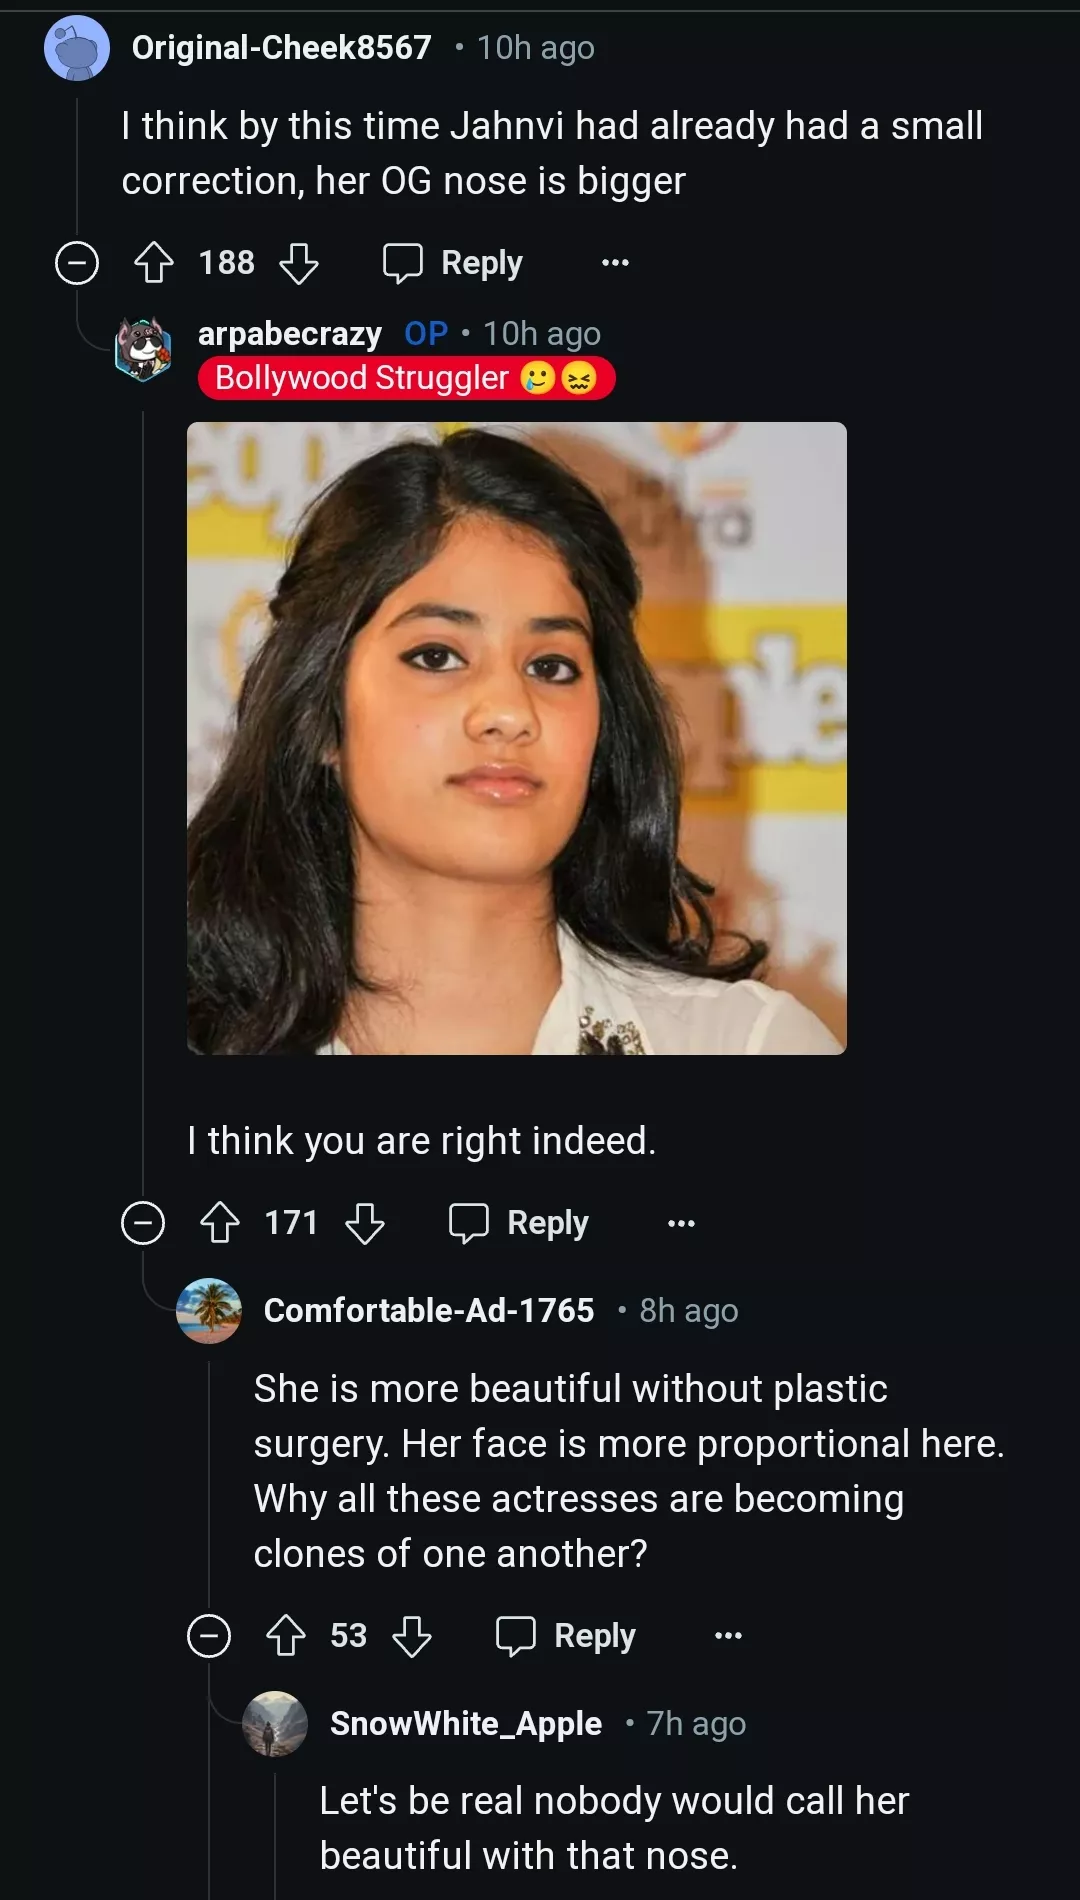
Task: Open the attached photo in arpabecrazy's reply
Action: click(516, 738)
